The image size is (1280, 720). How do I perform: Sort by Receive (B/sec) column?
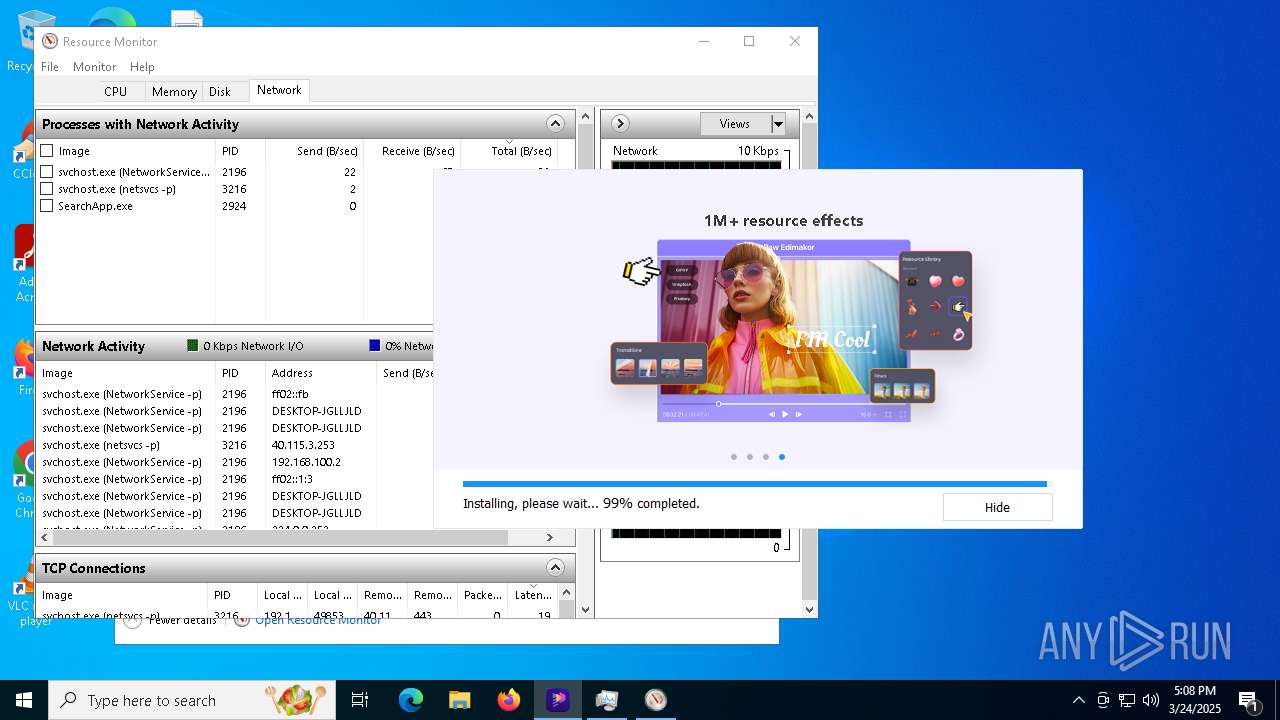tap(411, 151)
